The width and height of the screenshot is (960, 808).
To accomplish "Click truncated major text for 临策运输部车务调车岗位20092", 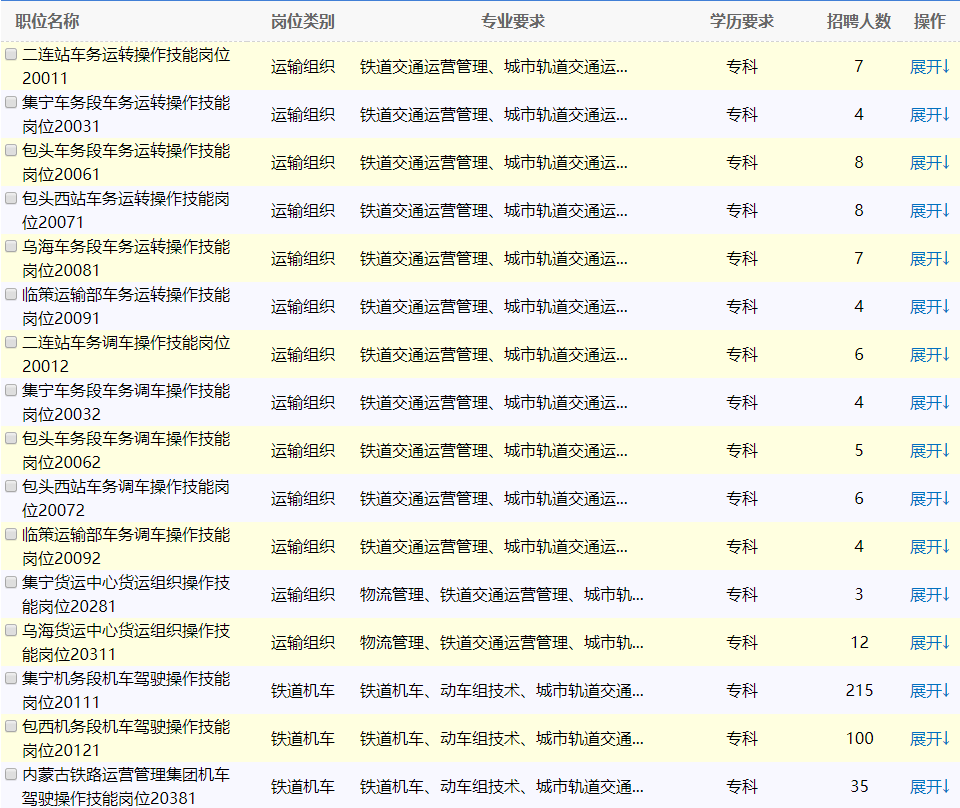I will [x=494, y=547].
